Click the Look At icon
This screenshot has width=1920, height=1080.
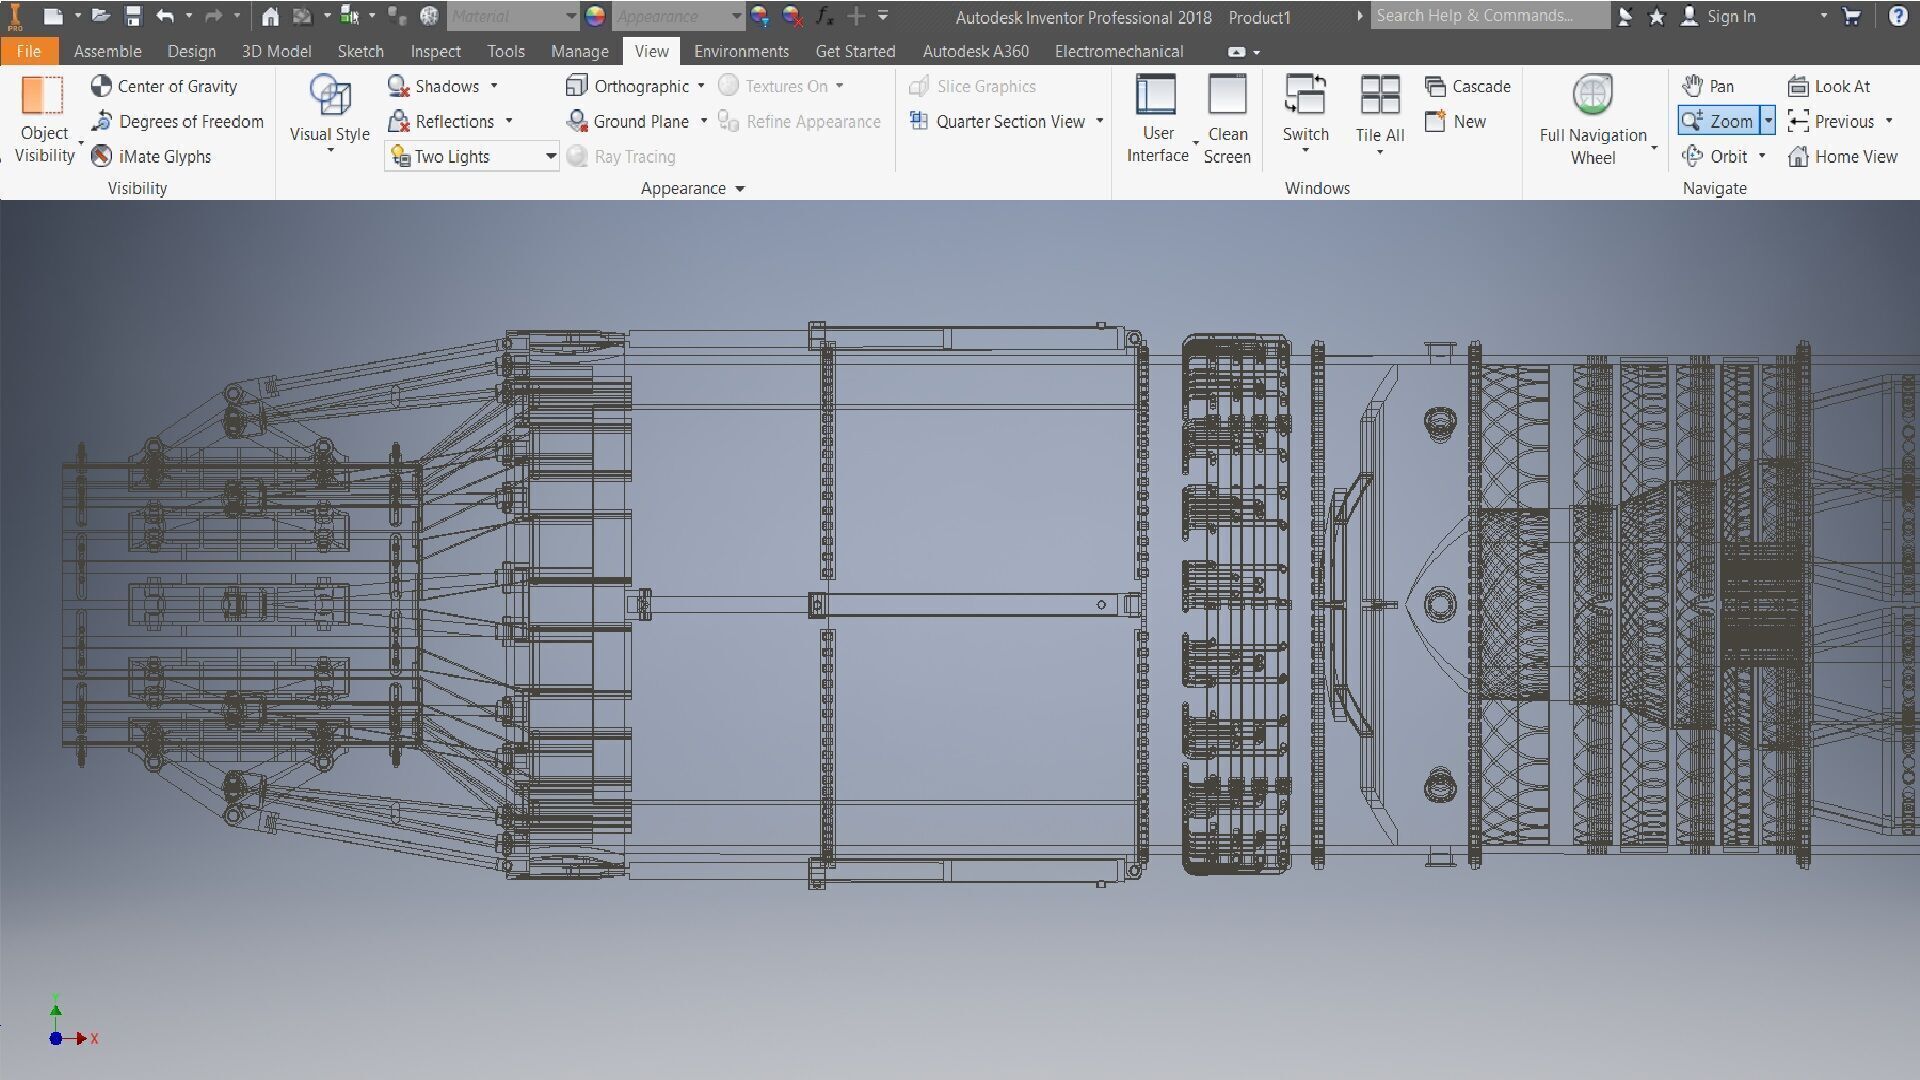coord(1798,86)
